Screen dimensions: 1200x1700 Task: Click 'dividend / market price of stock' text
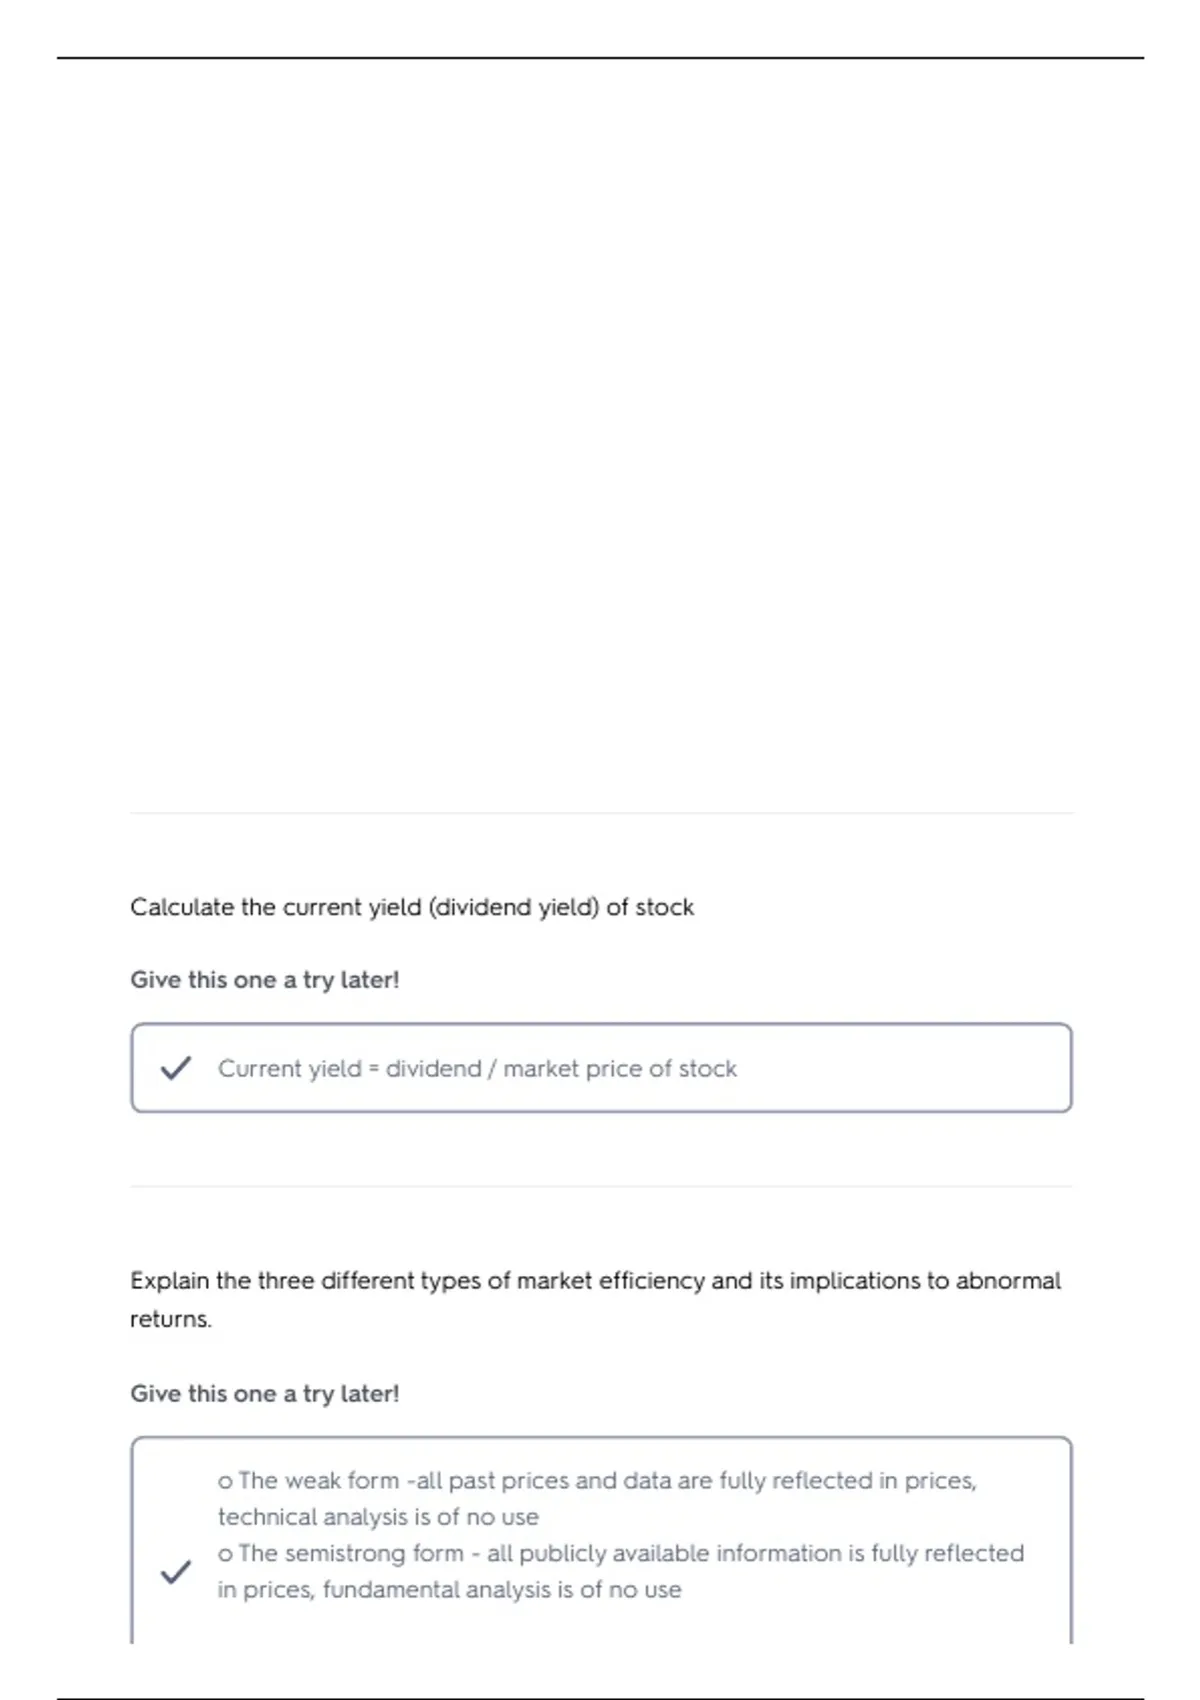[x=561, y=1069]
